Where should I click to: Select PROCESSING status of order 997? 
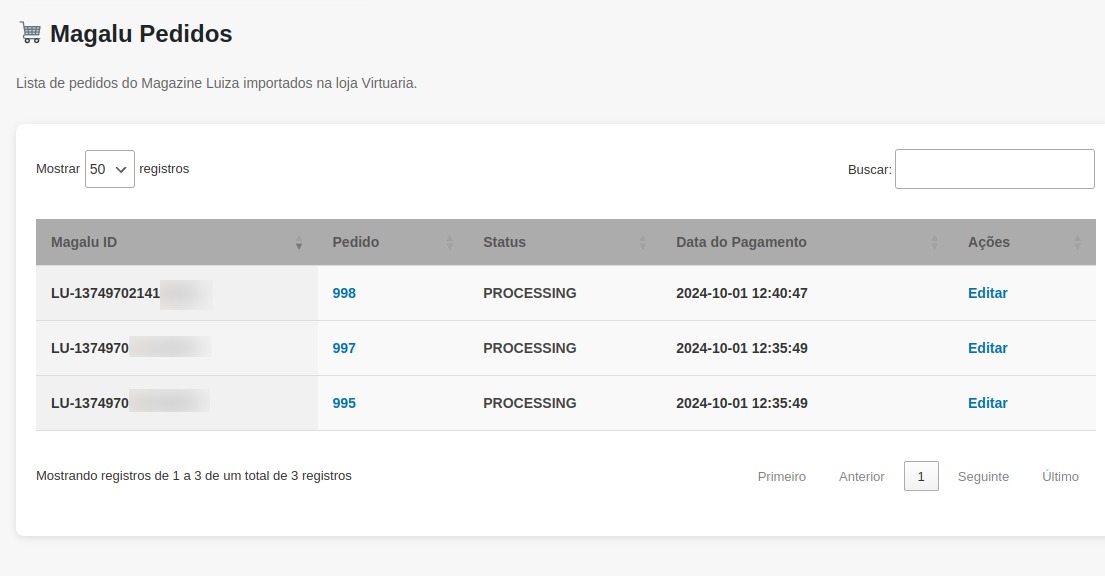[529, 348]
